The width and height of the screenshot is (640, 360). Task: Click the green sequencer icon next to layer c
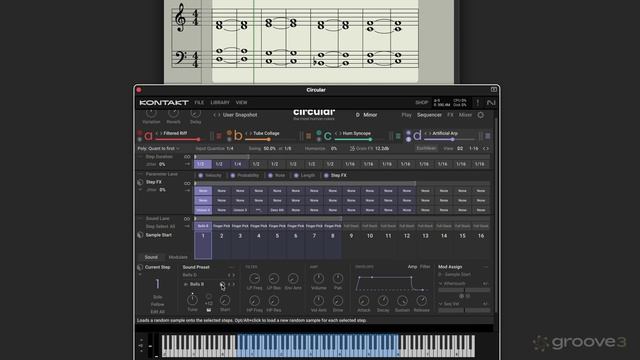[x=398, y=136]
